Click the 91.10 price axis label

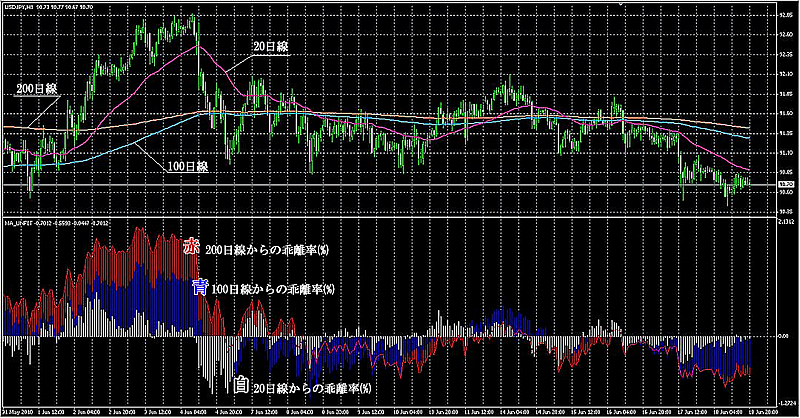(786, 153)
